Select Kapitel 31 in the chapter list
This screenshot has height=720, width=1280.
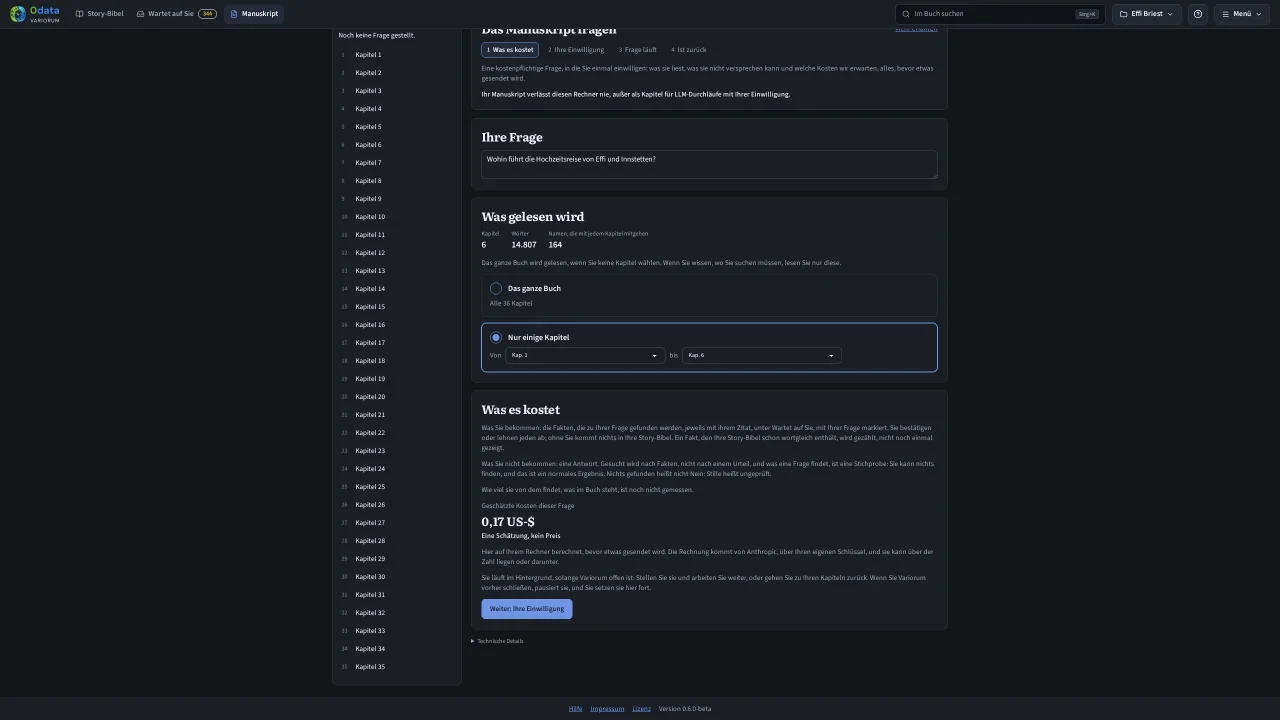[396, 595]
